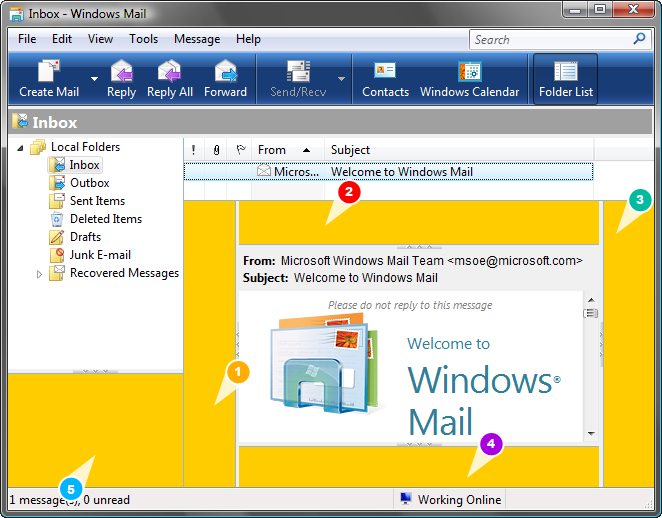Open the Message menu
662x518 pixels.
(x=197, y=39)
